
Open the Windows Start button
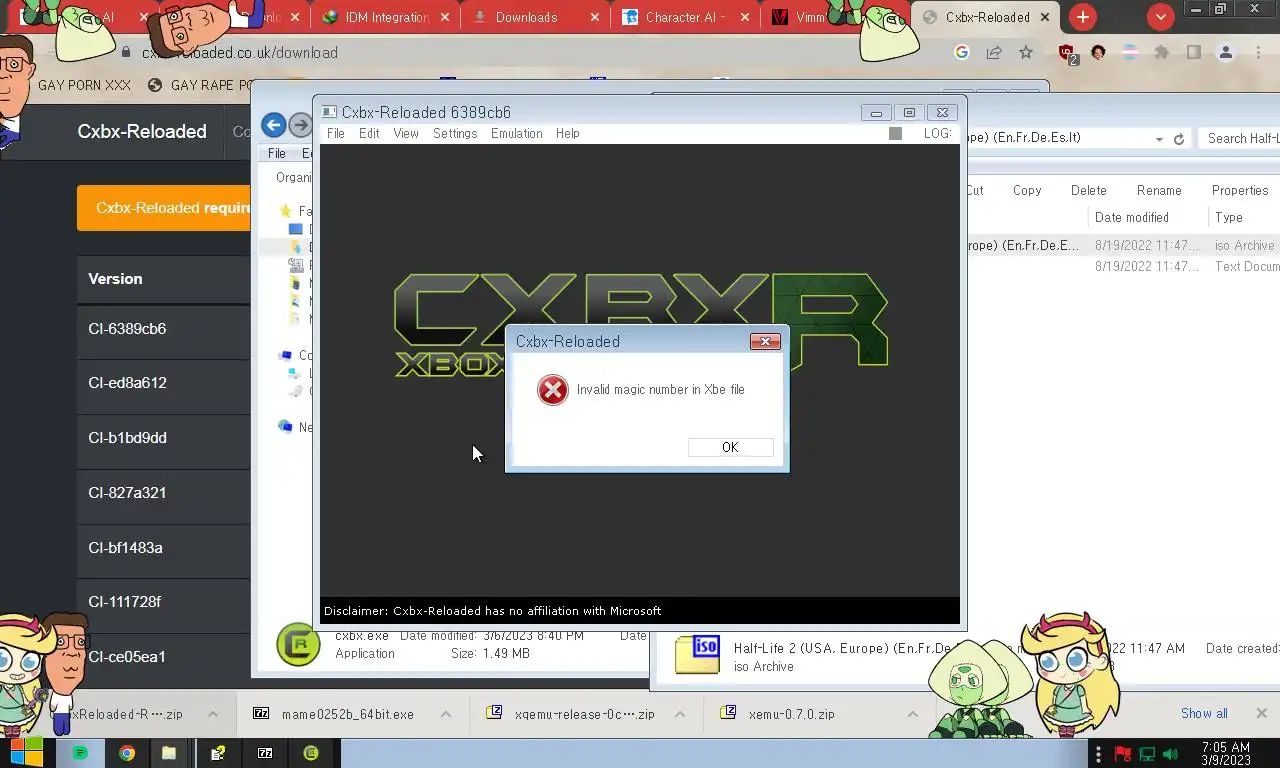(x=26, y=753)
